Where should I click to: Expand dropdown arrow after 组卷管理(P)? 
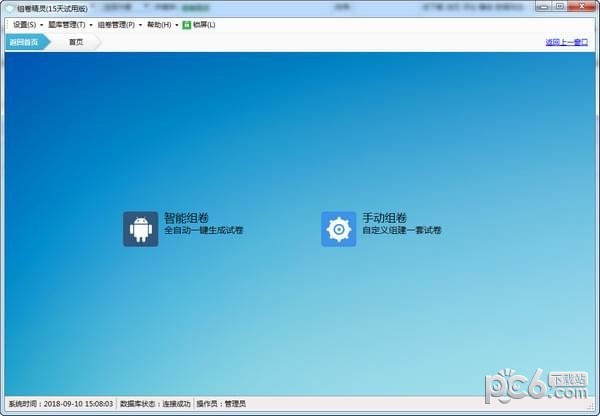click(139, 24)
